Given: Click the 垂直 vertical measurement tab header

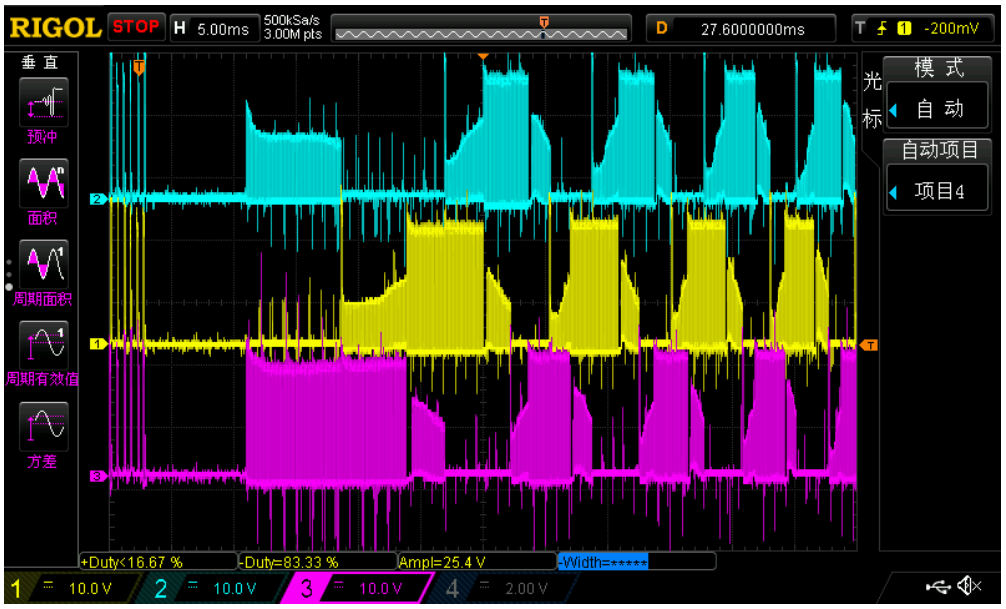Looking at the screenshot, I should point(40,62).
